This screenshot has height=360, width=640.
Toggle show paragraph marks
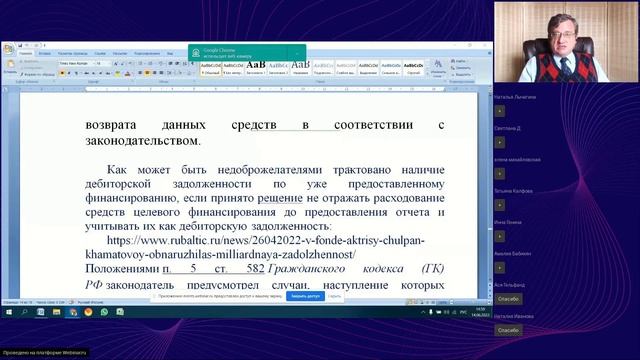pyautogui.click(x=192, y=64)
